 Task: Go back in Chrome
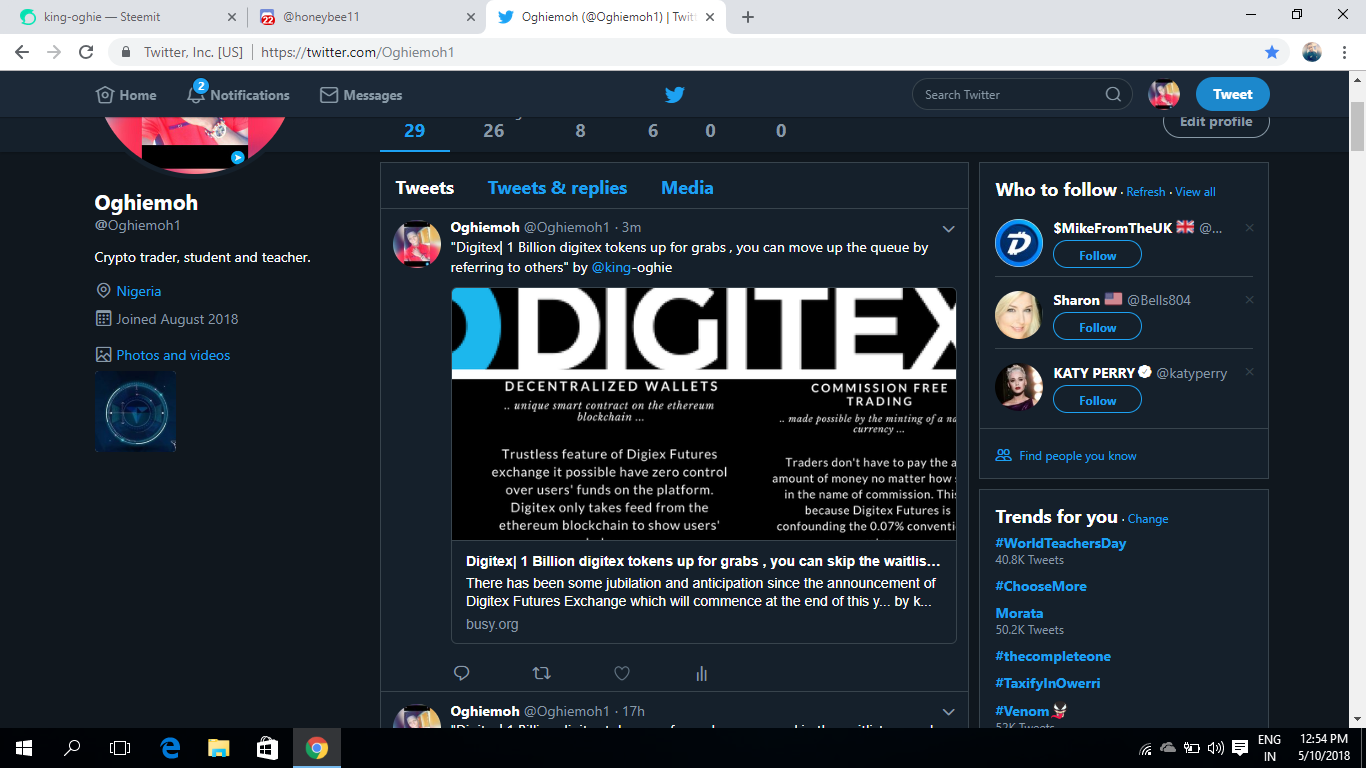pos(22,52)
